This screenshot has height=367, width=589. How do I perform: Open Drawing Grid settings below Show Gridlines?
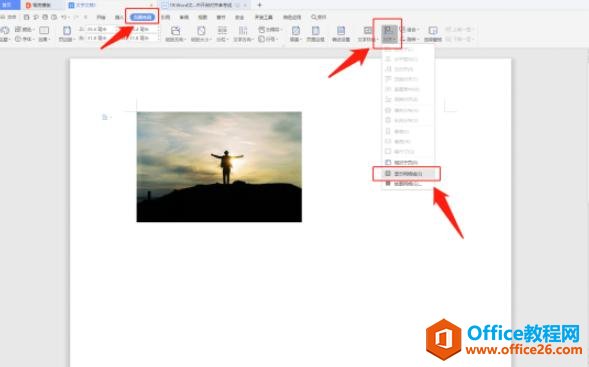coord(407,184)
